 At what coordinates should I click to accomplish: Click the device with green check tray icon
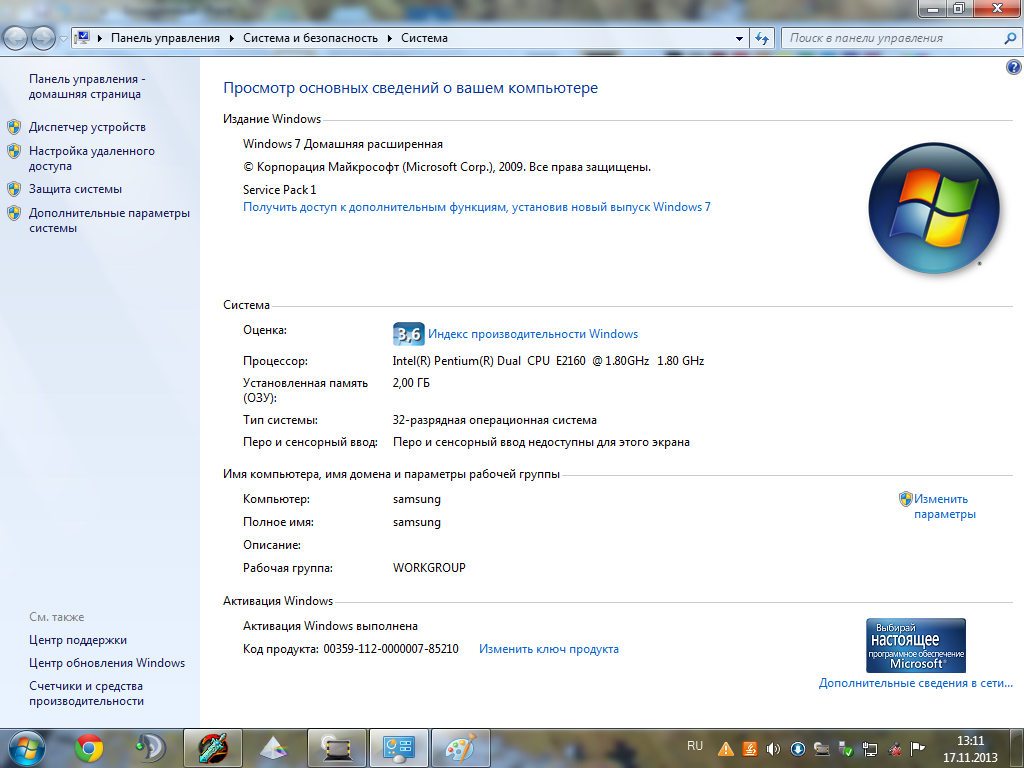coord(846,749)
